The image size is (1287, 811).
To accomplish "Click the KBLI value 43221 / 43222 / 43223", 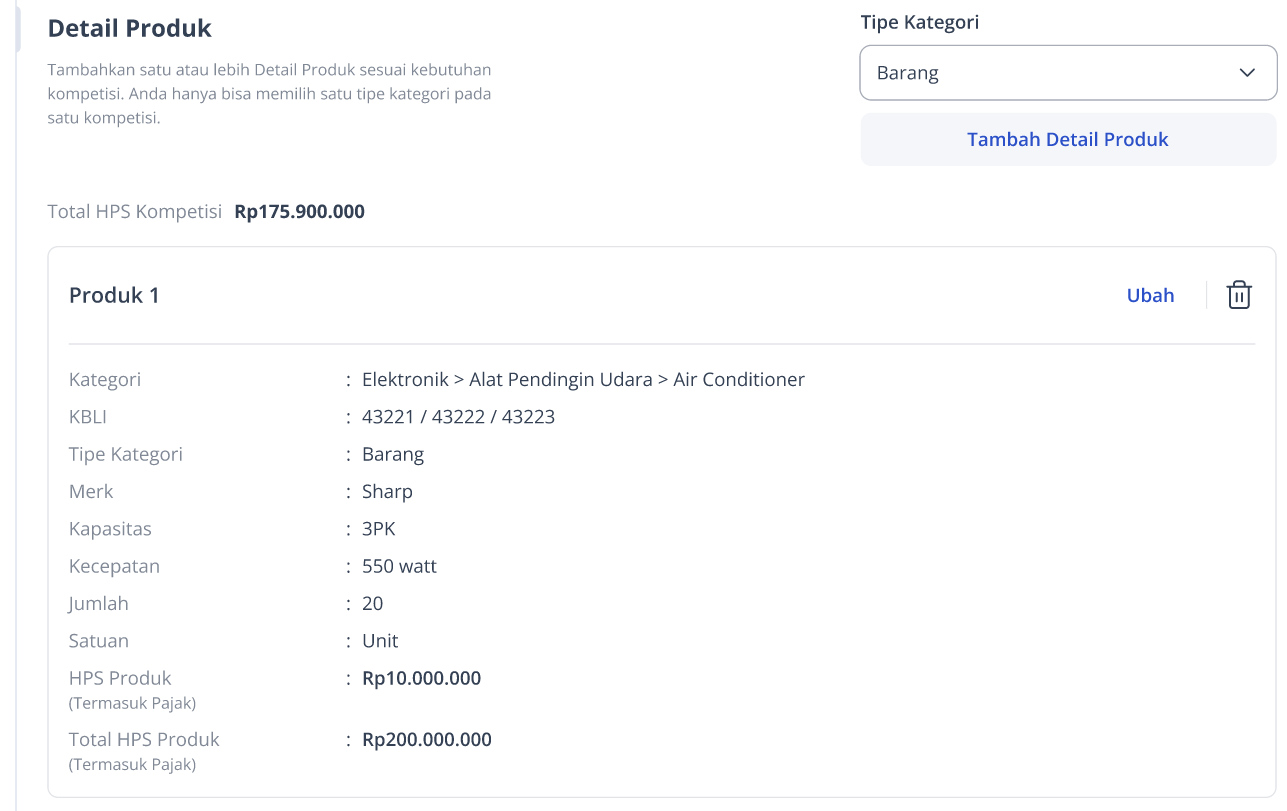I will [458, 417].
